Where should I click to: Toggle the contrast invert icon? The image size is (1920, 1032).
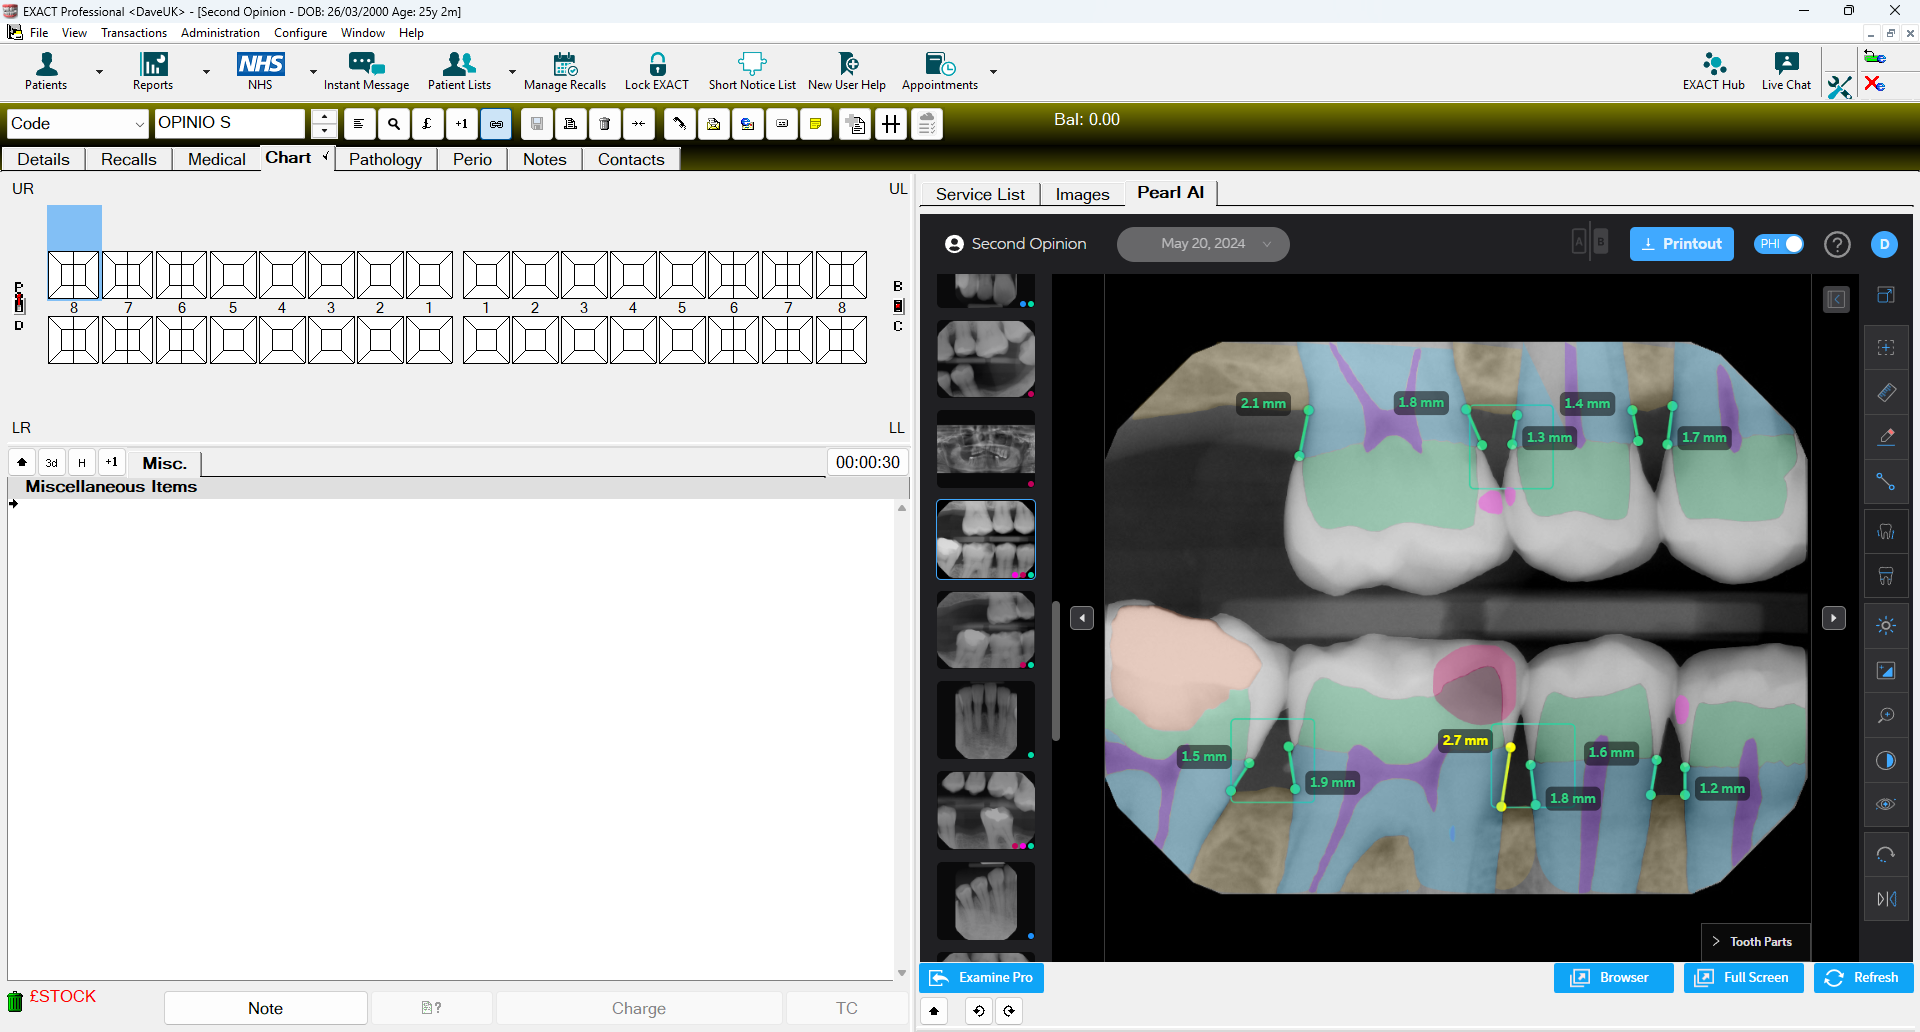(x=1886, y=761)
